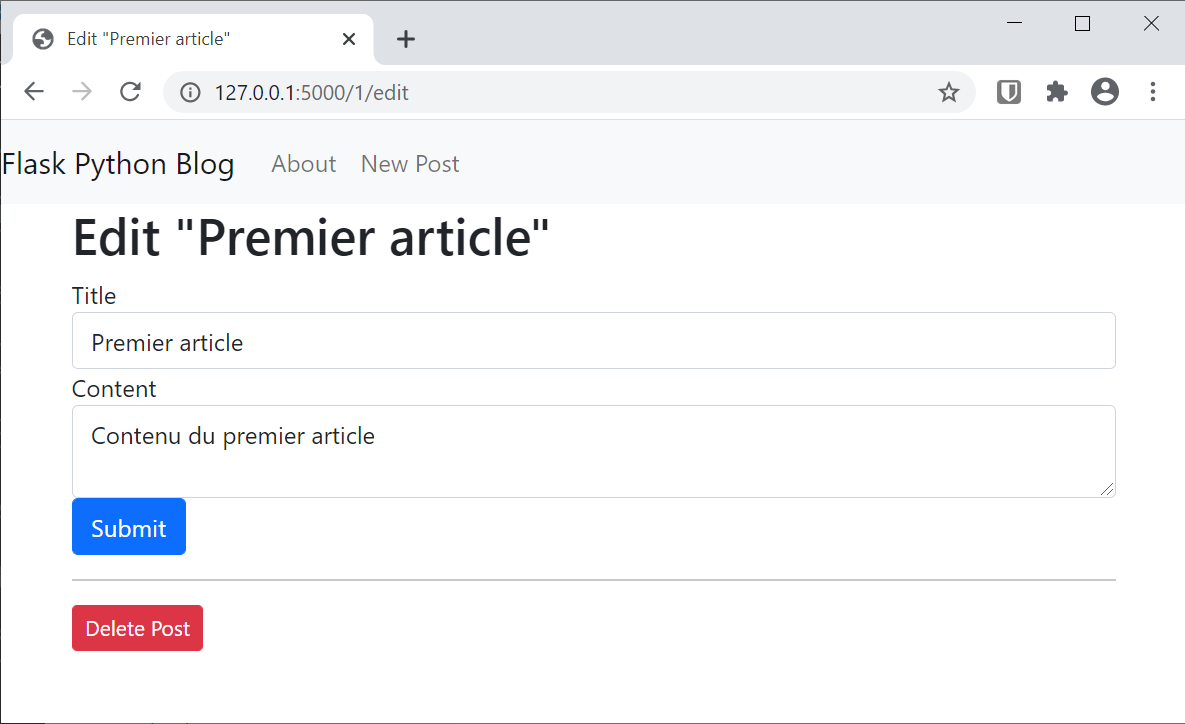This screenshot has width=1185, height=724.
Task: Click the site information icon in address bar
Action: [x=190, y=93]
